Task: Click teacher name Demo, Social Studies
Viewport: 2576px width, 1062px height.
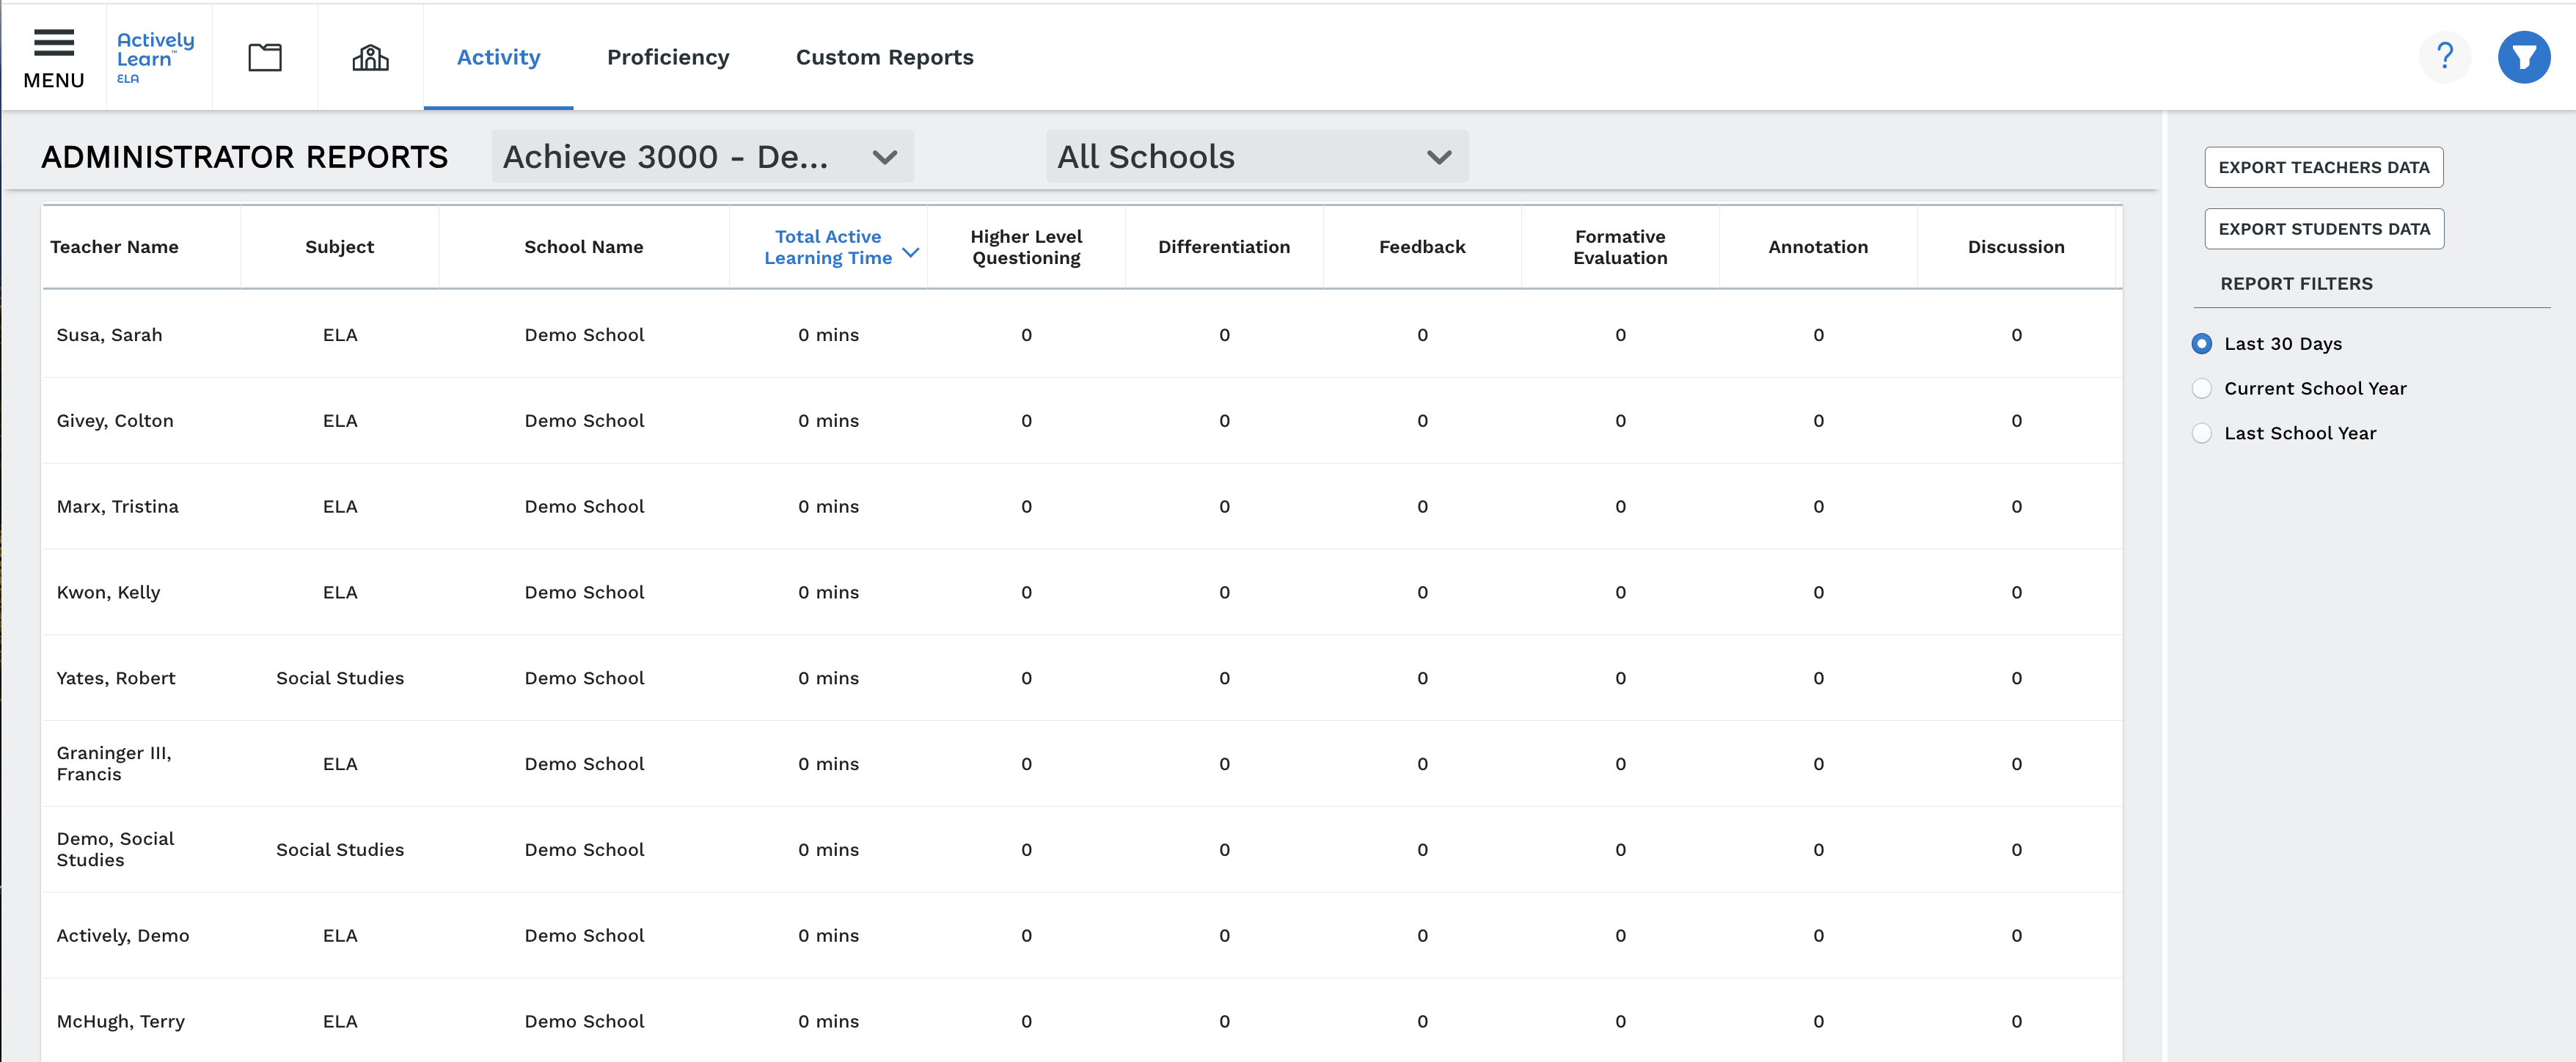Action: click(x=115, y=849)
